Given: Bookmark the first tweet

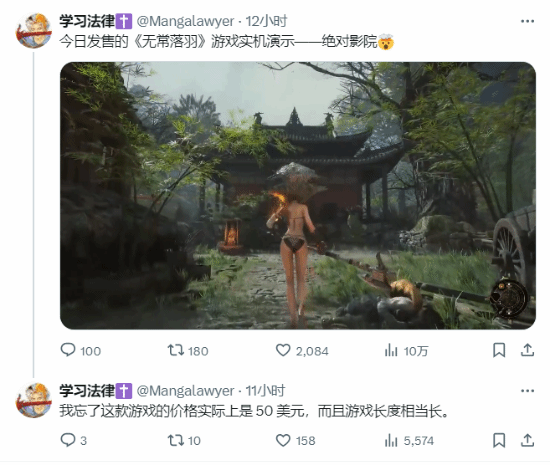Looking at the screenshot, I should tap(499, 350).
